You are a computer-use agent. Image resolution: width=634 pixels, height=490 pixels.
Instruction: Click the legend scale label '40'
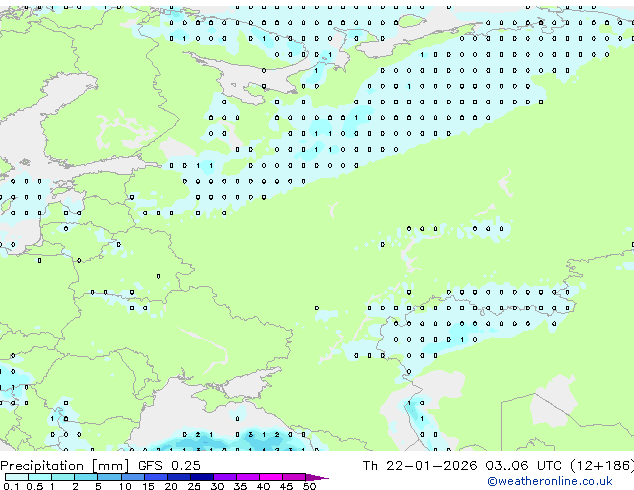pyautogui.click(x=263, y=486)
